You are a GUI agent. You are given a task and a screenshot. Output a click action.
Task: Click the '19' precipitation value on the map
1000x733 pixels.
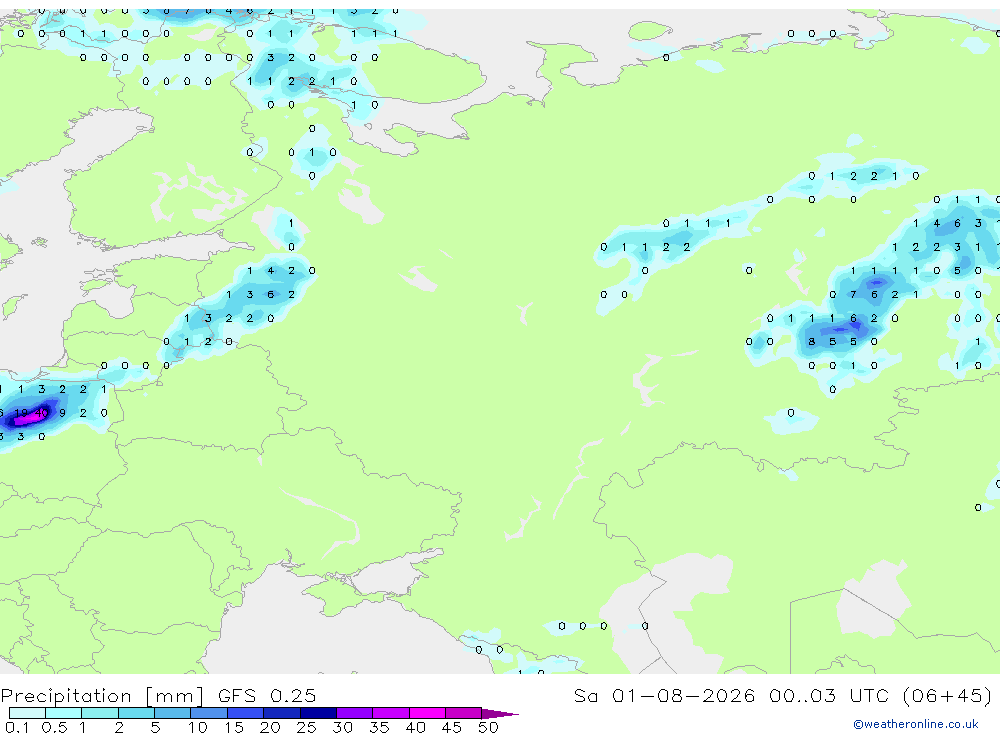(20, 413)
